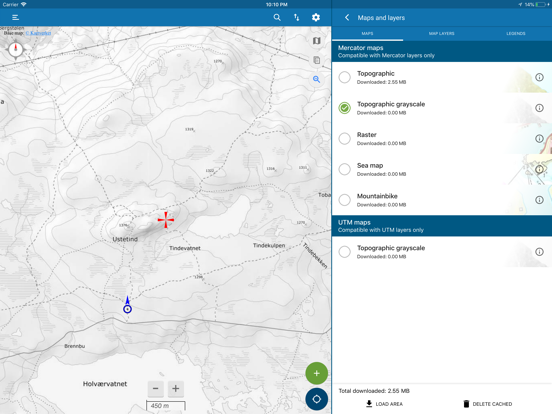Viewport: 552px width, 414px height.
Task: Tap the Tindekulpen label on map
Action: 269,245
